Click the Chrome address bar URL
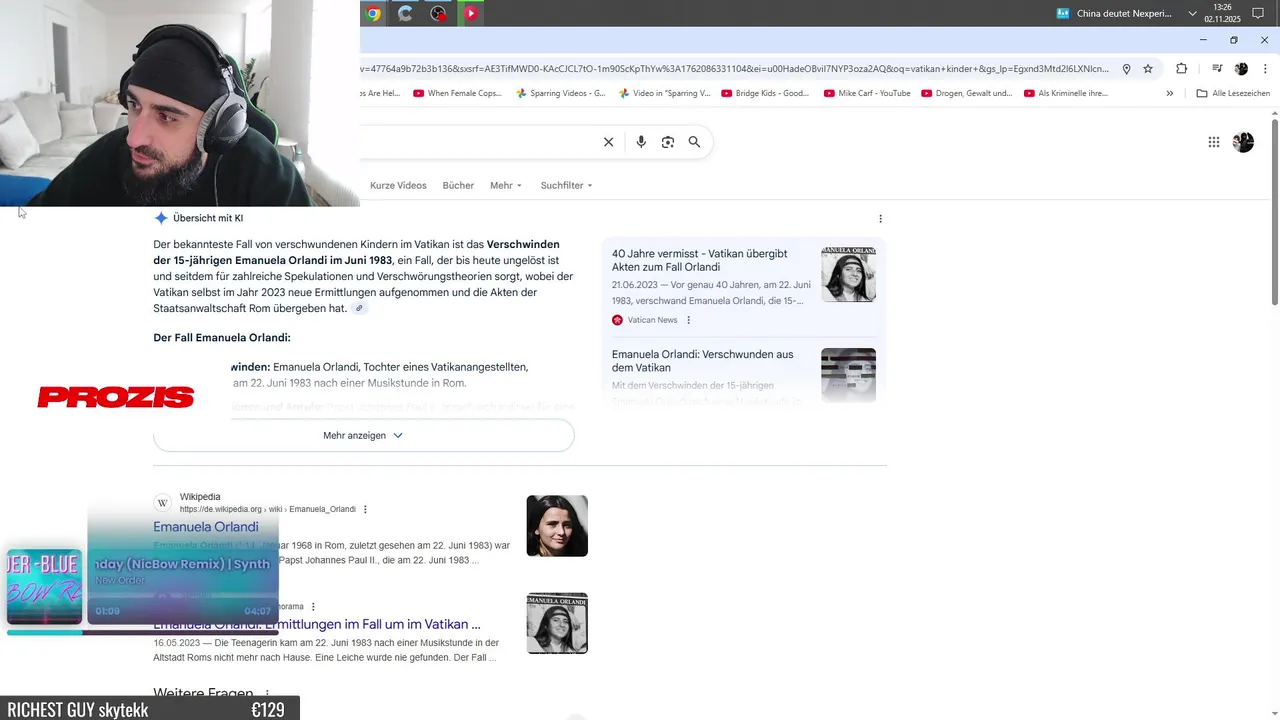This screenshot has height=720, width=1280. click(x=735, y=69)
